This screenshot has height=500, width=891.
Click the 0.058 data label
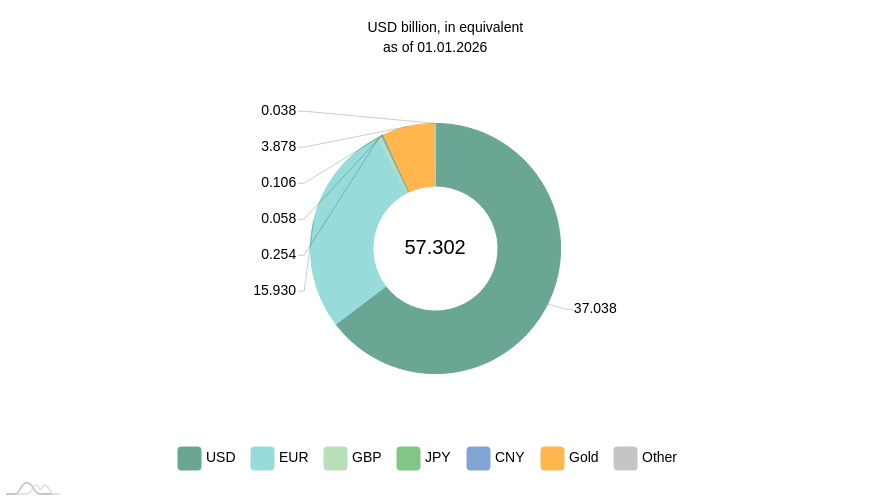point(278,218)
